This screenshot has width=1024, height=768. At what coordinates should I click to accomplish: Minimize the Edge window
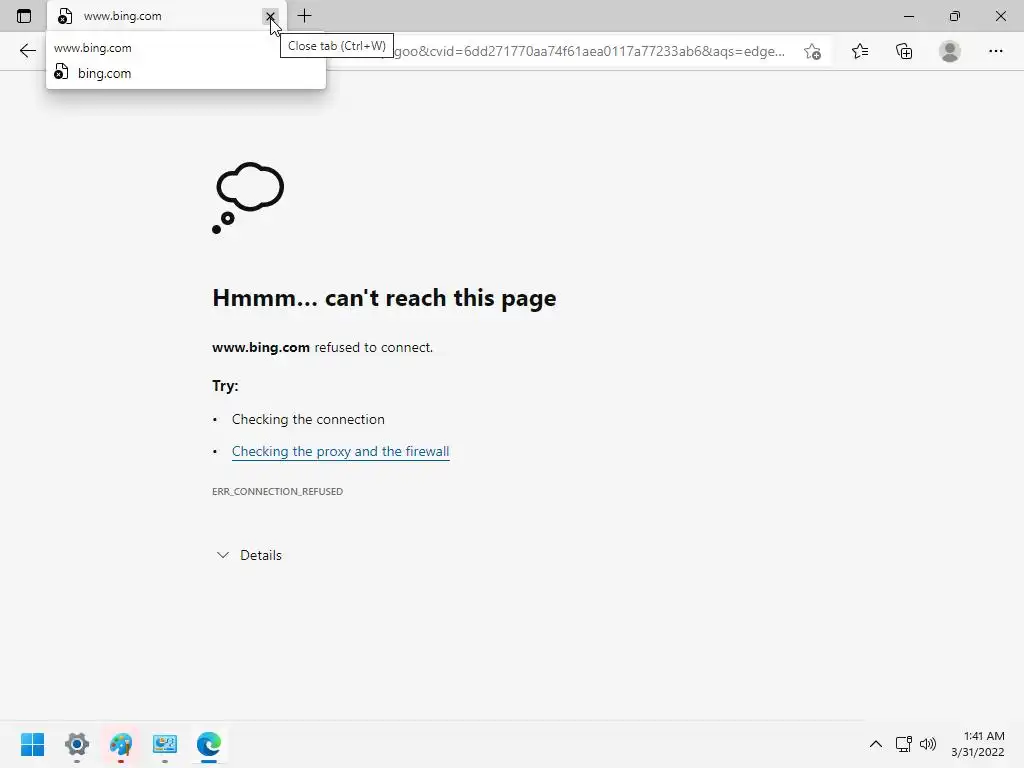coord(908,16)
